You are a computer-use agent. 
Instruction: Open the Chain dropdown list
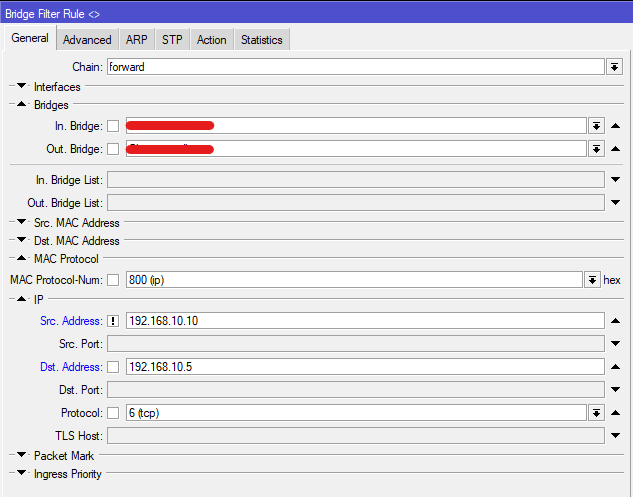click(x=614, y=66)
